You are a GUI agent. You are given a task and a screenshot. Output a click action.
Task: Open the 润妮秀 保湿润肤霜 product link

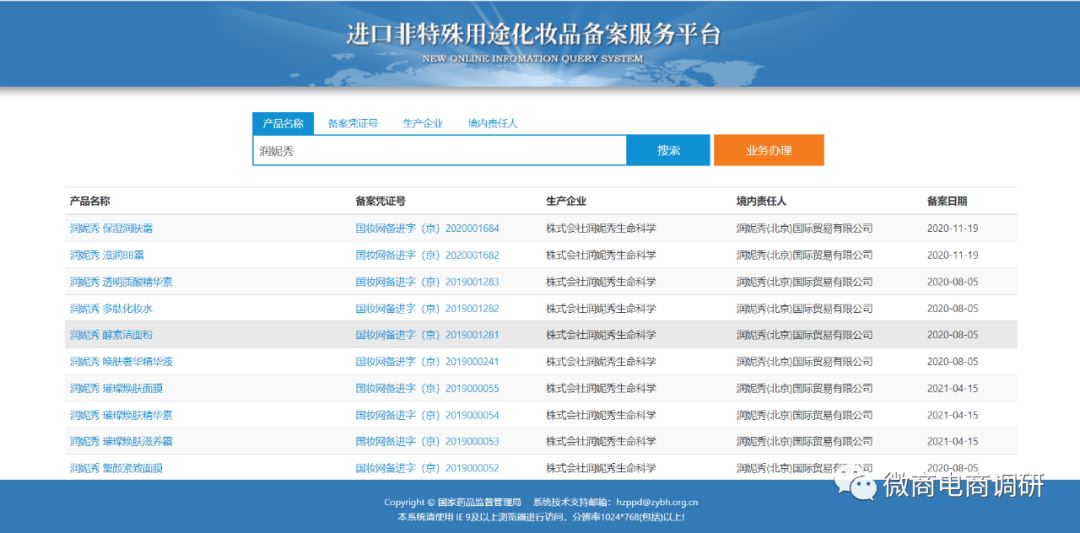(x=111, y=228)
